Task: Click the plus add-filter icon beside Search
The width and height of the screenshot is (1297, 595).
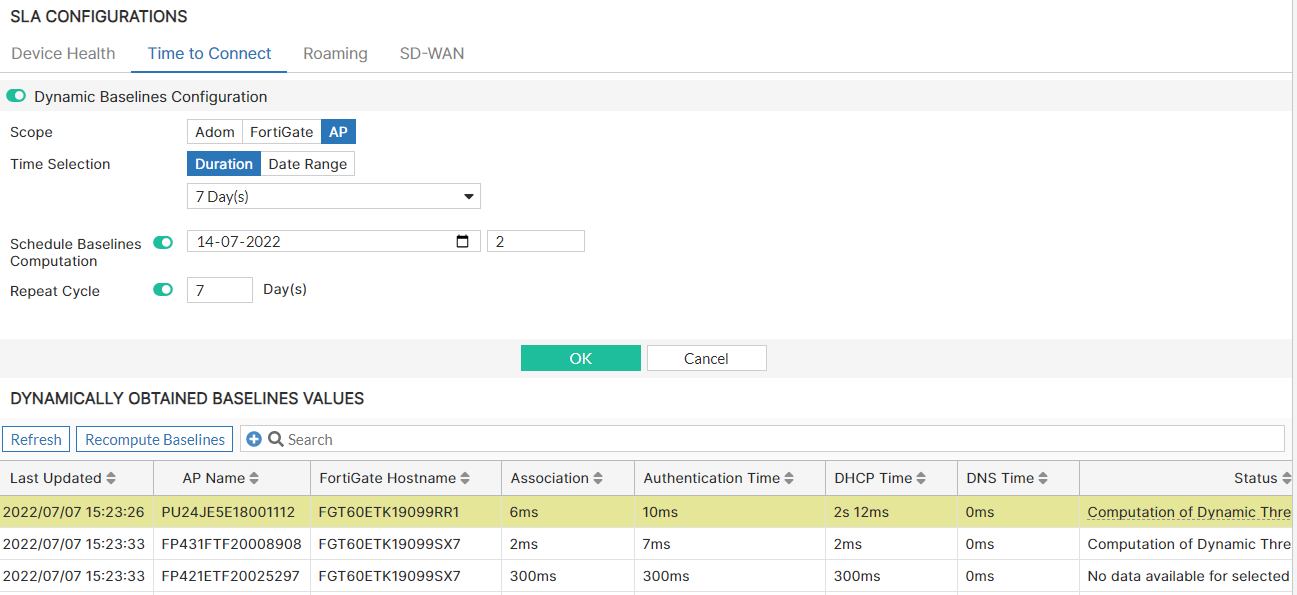Action: (x=253, y=439)
